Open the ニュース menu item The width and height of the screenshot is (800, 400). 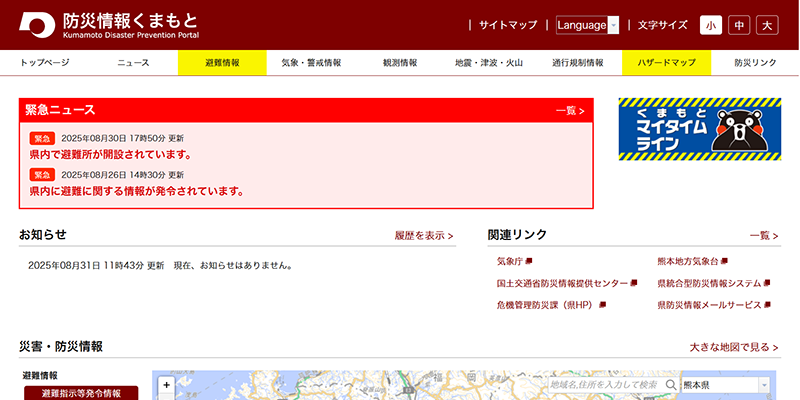[133, 63]
